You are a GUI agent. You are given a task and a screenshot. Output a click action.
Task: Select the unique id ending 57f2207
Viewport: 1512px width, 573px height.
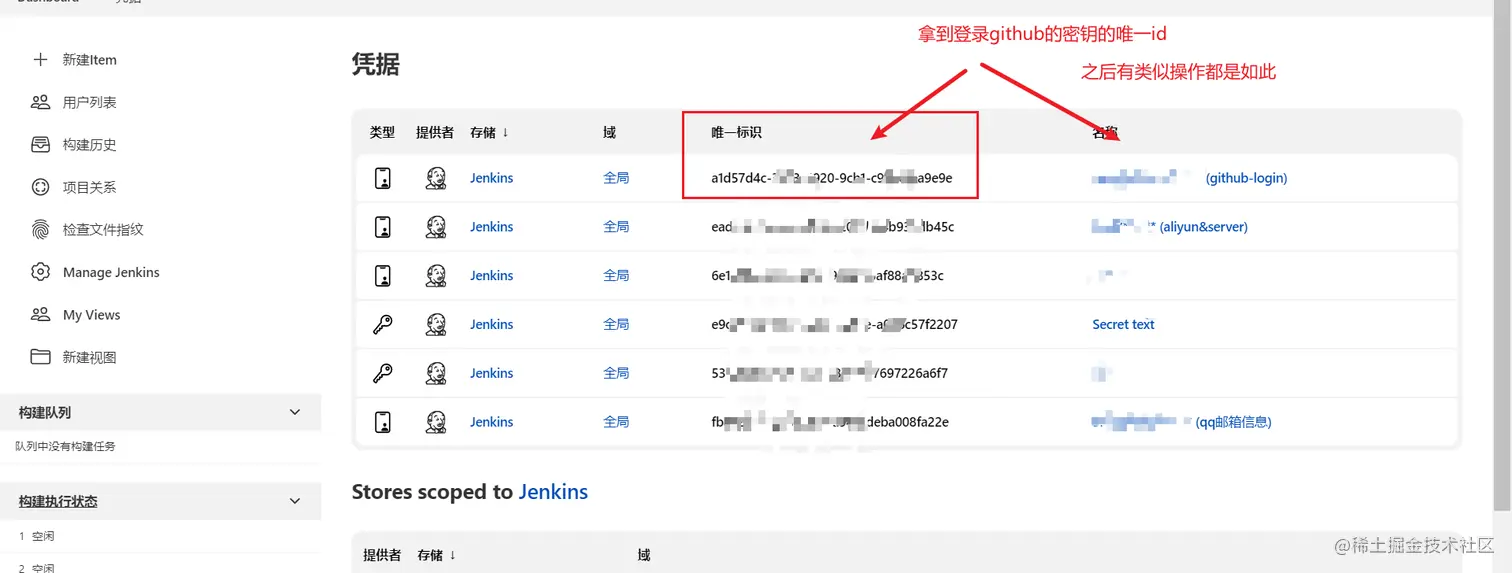(834, 324)
